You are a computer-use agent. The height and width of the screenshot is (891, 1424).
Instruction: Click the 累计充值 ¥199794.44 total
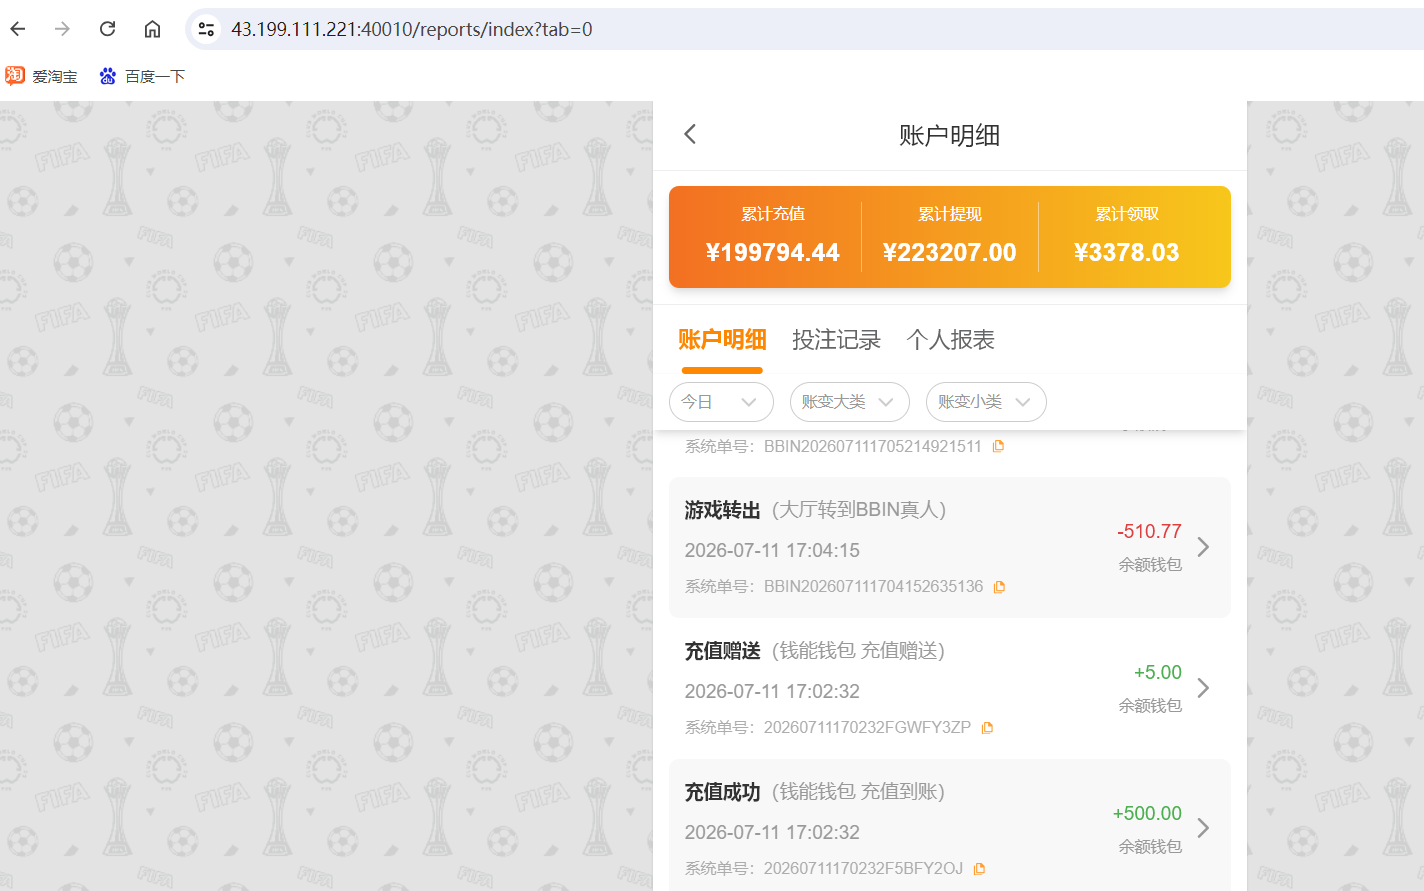772,237
